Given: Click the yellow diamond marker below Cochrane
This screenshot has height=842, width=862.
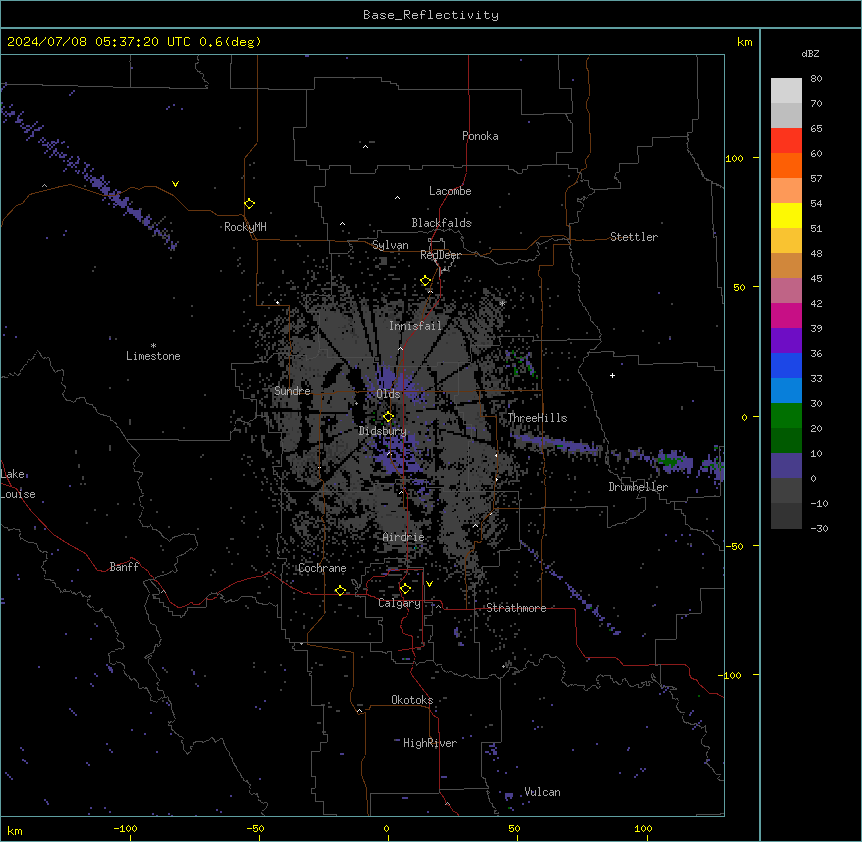Looking at the screenshot, I should [340, 590].
